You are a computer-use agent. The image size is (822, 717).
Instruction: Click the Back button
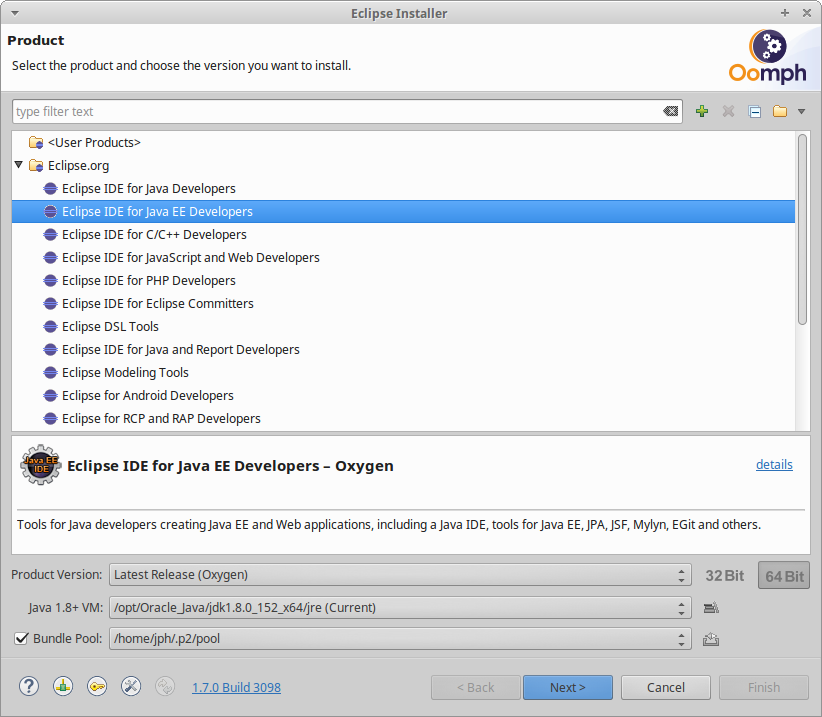pos(475,687)
